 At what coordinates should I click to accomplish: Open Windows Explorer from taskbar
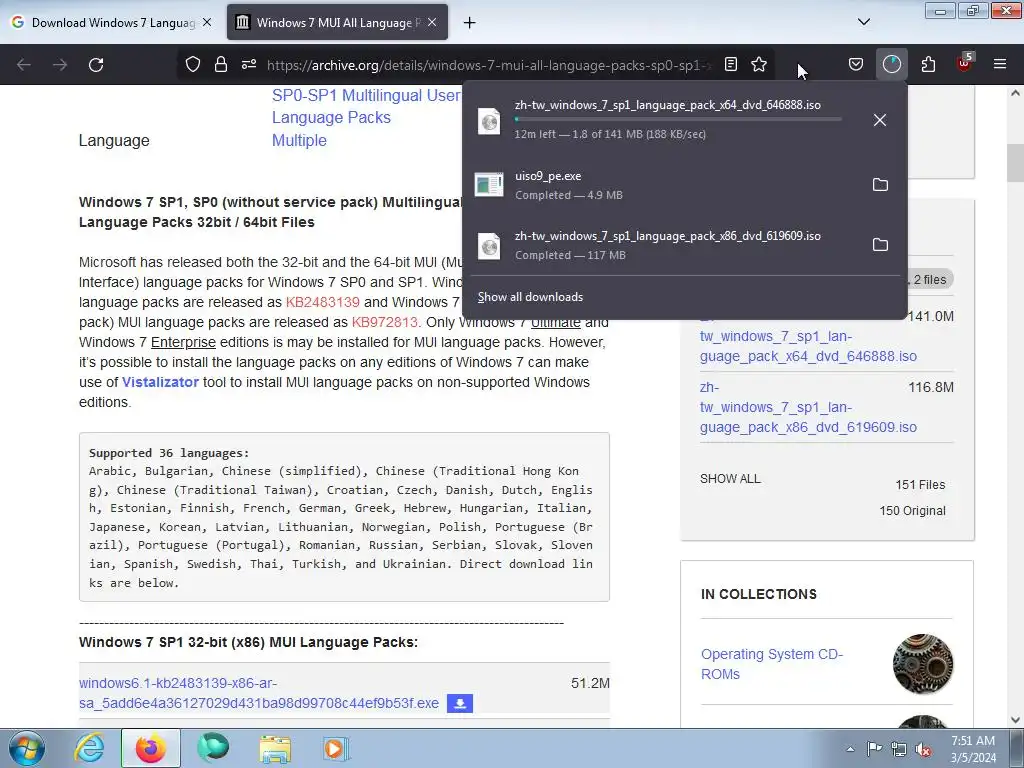275,748
